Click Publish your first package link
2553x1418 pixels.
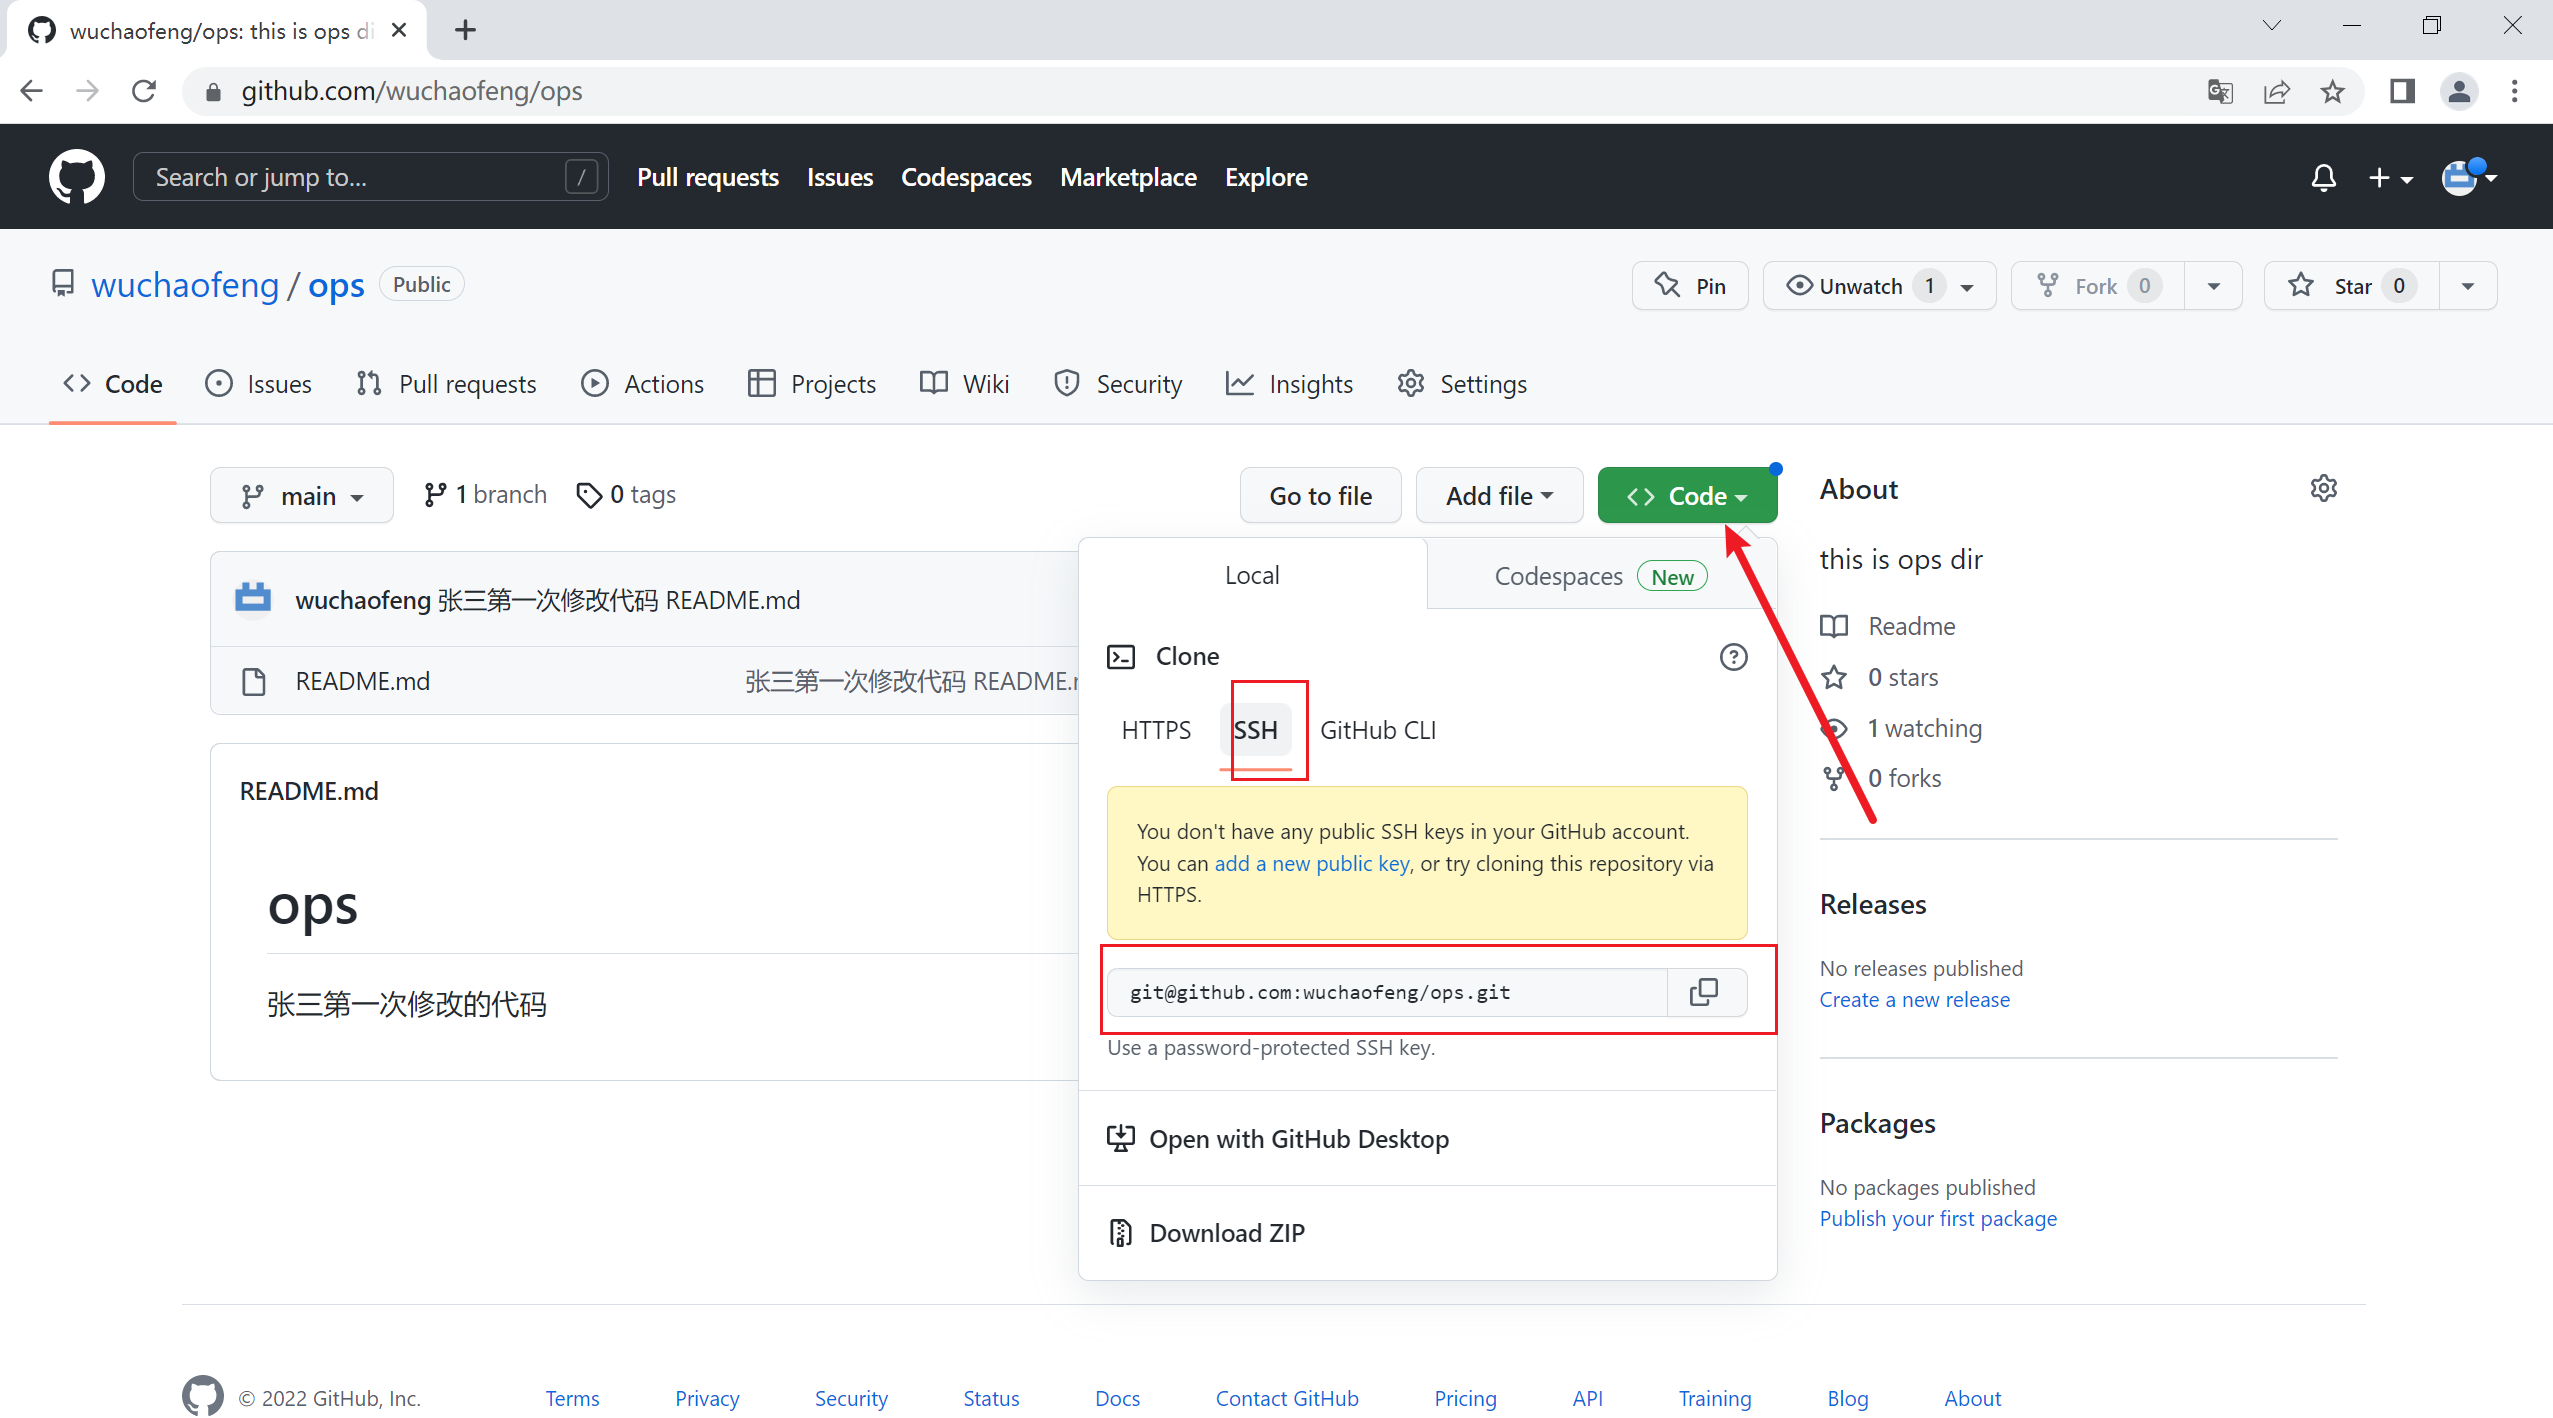coord(1938,1218)
